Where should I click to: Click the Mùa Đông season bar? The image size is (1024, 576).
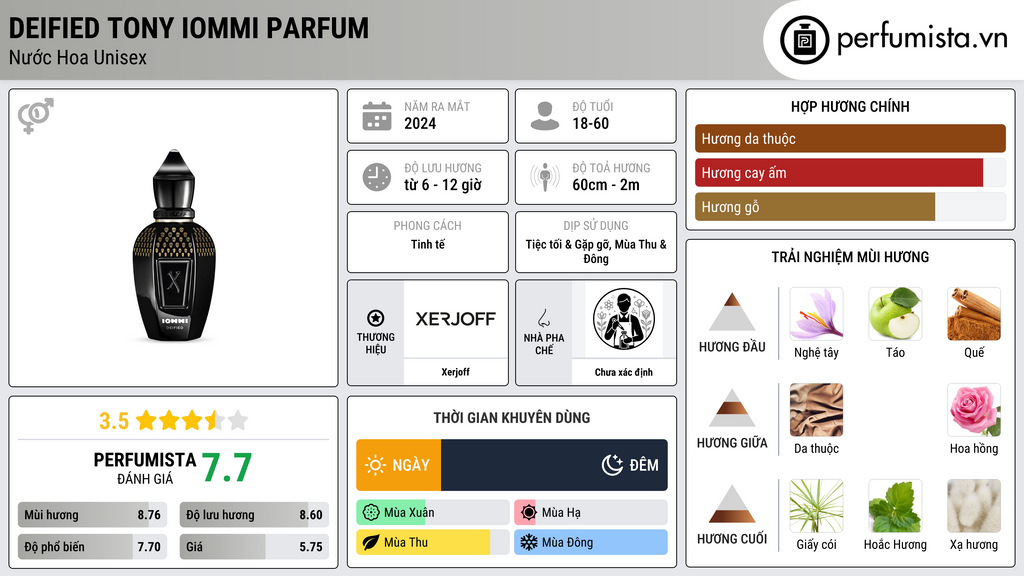[x=591, y=542]
